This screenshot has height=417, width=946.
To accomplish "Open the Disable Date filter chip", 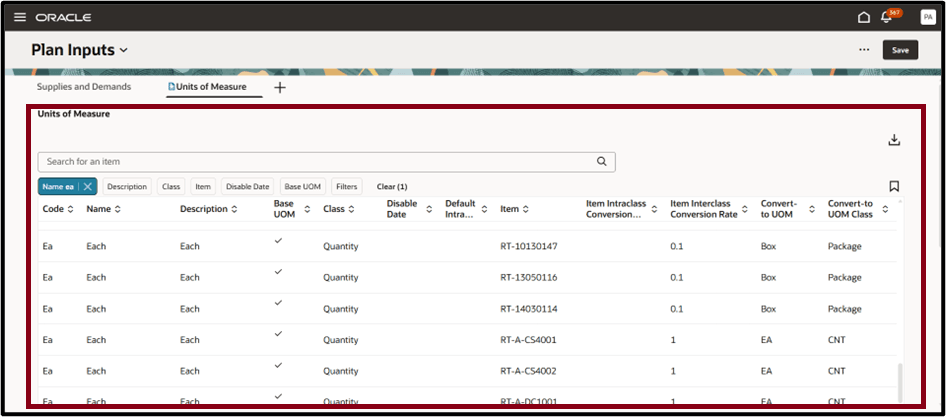I will click(247, 186).
